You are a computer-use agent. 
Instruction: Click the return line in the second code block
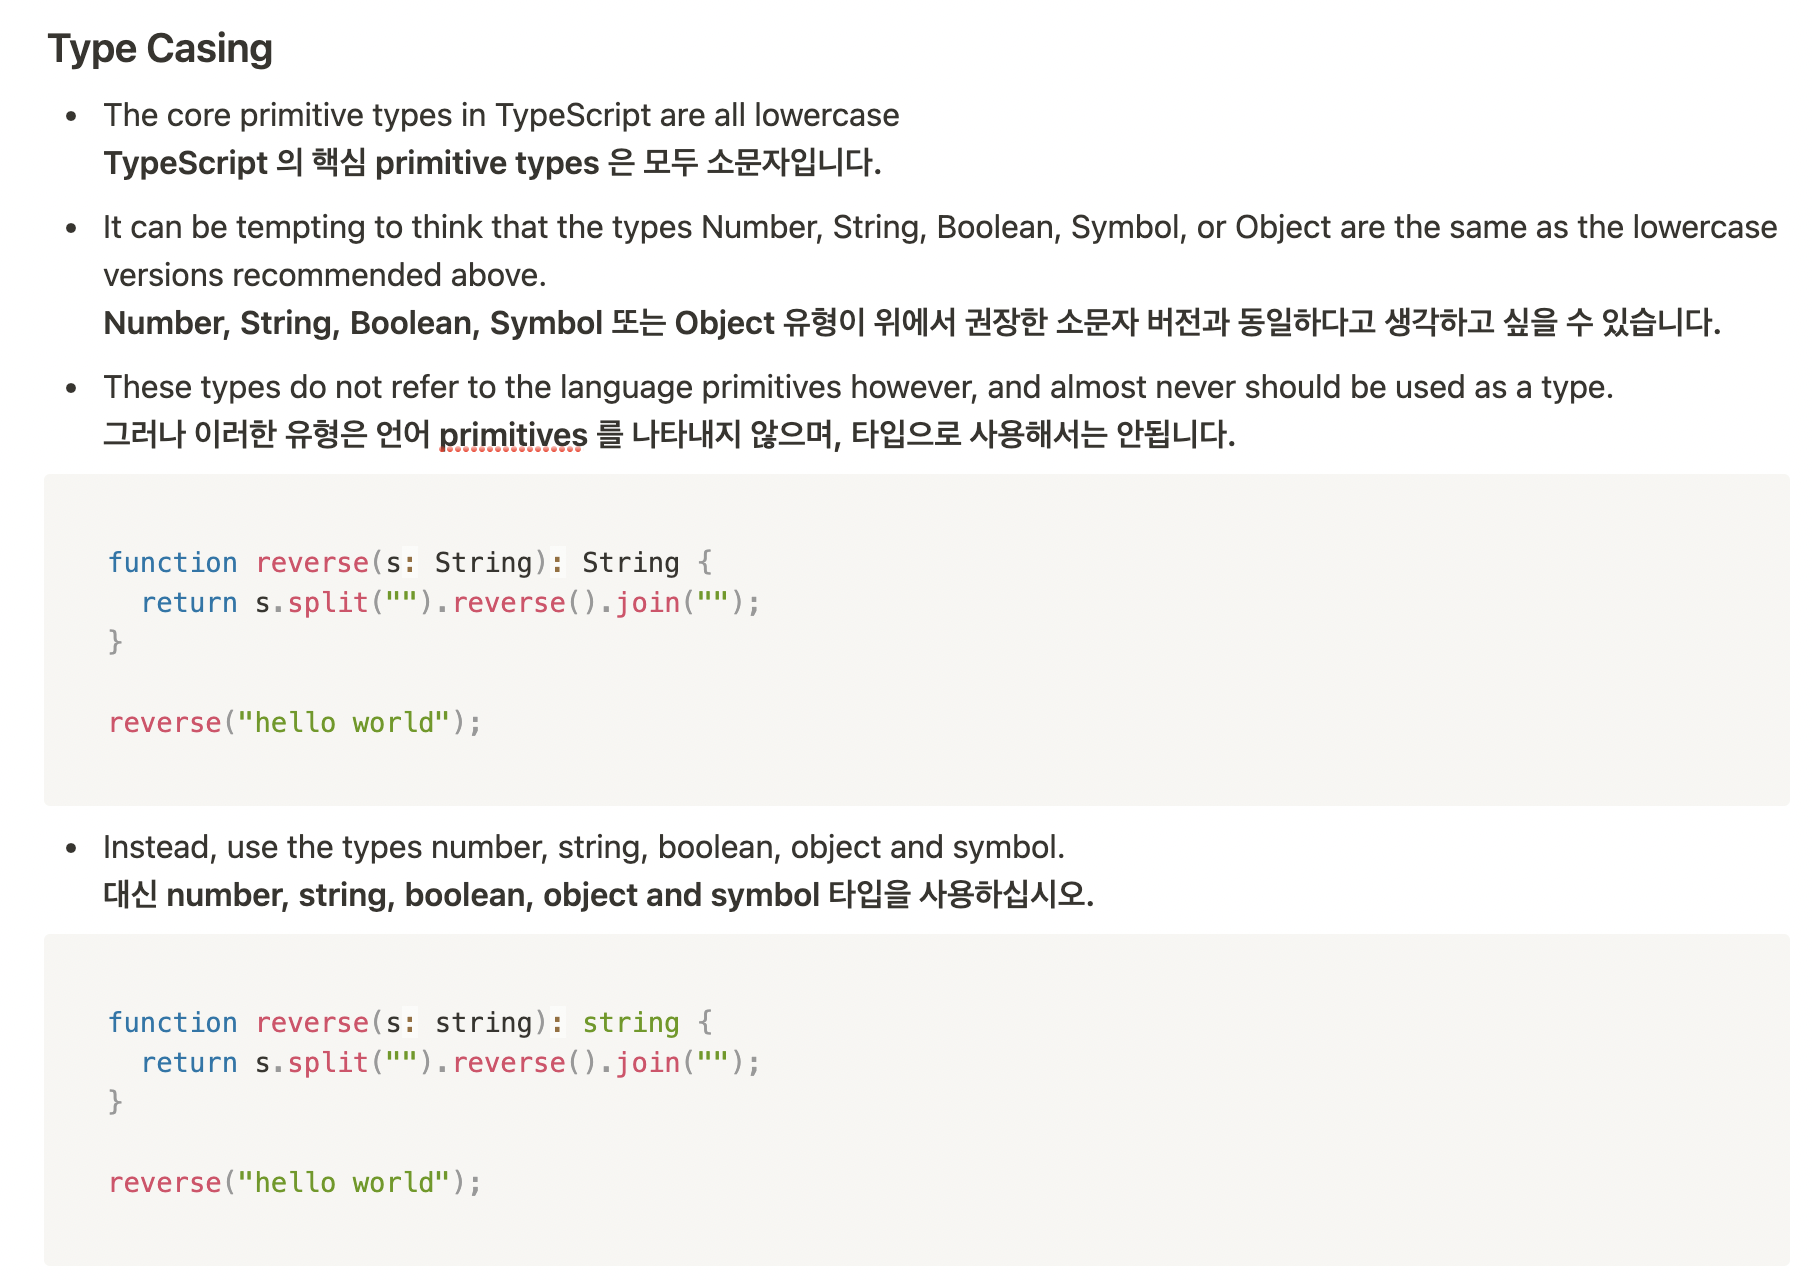451,1063
